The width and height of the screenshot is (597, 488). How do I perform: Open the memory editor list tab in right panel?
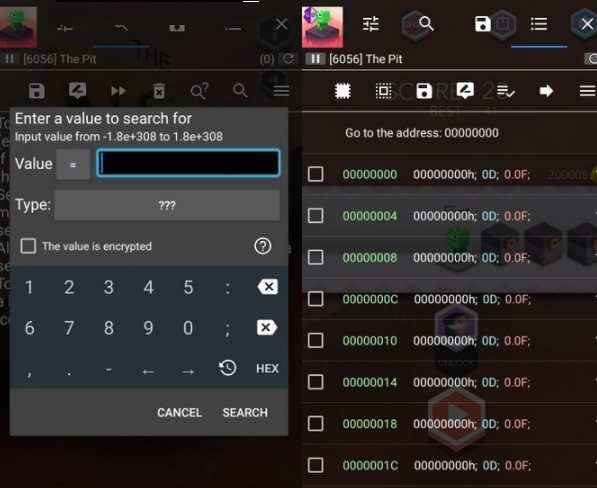coord(539,24)
